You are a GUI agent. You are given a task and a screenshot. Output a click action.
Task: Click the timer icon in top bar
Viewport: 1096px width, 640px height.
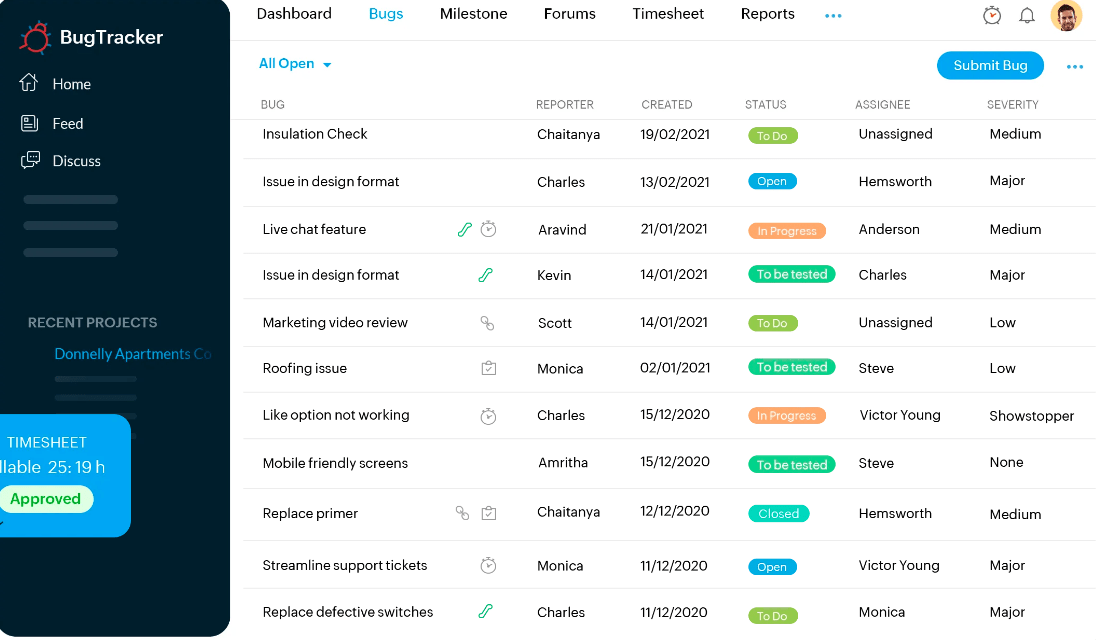(992, 15)
